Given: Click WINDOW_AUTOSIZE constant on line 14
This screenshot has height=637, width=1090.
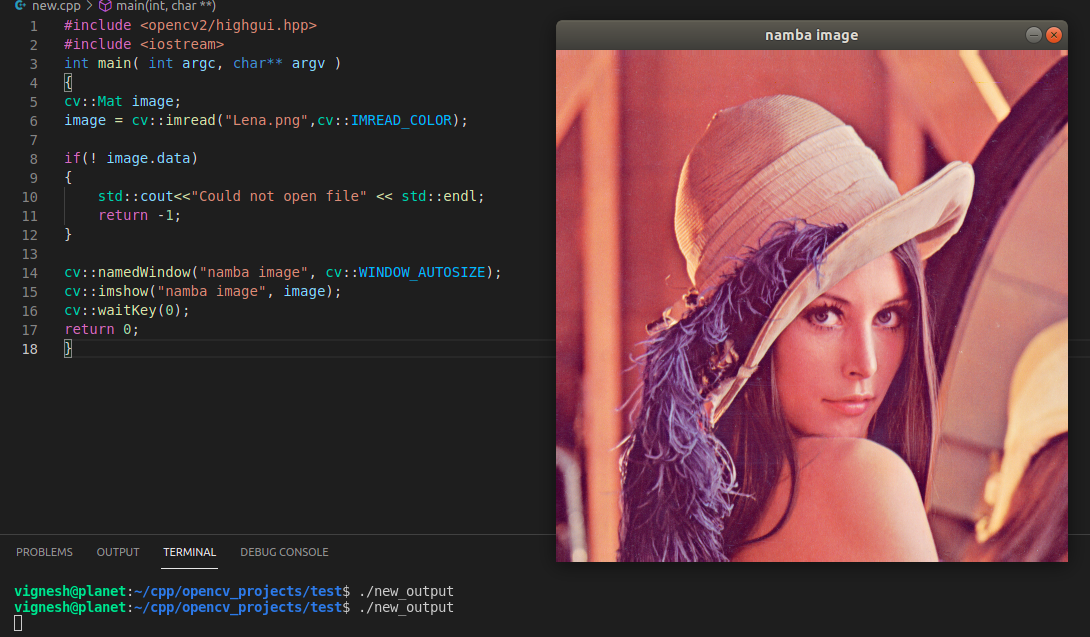Looking at the screenshot, I should pyautogui.click(x=422, y=272).
